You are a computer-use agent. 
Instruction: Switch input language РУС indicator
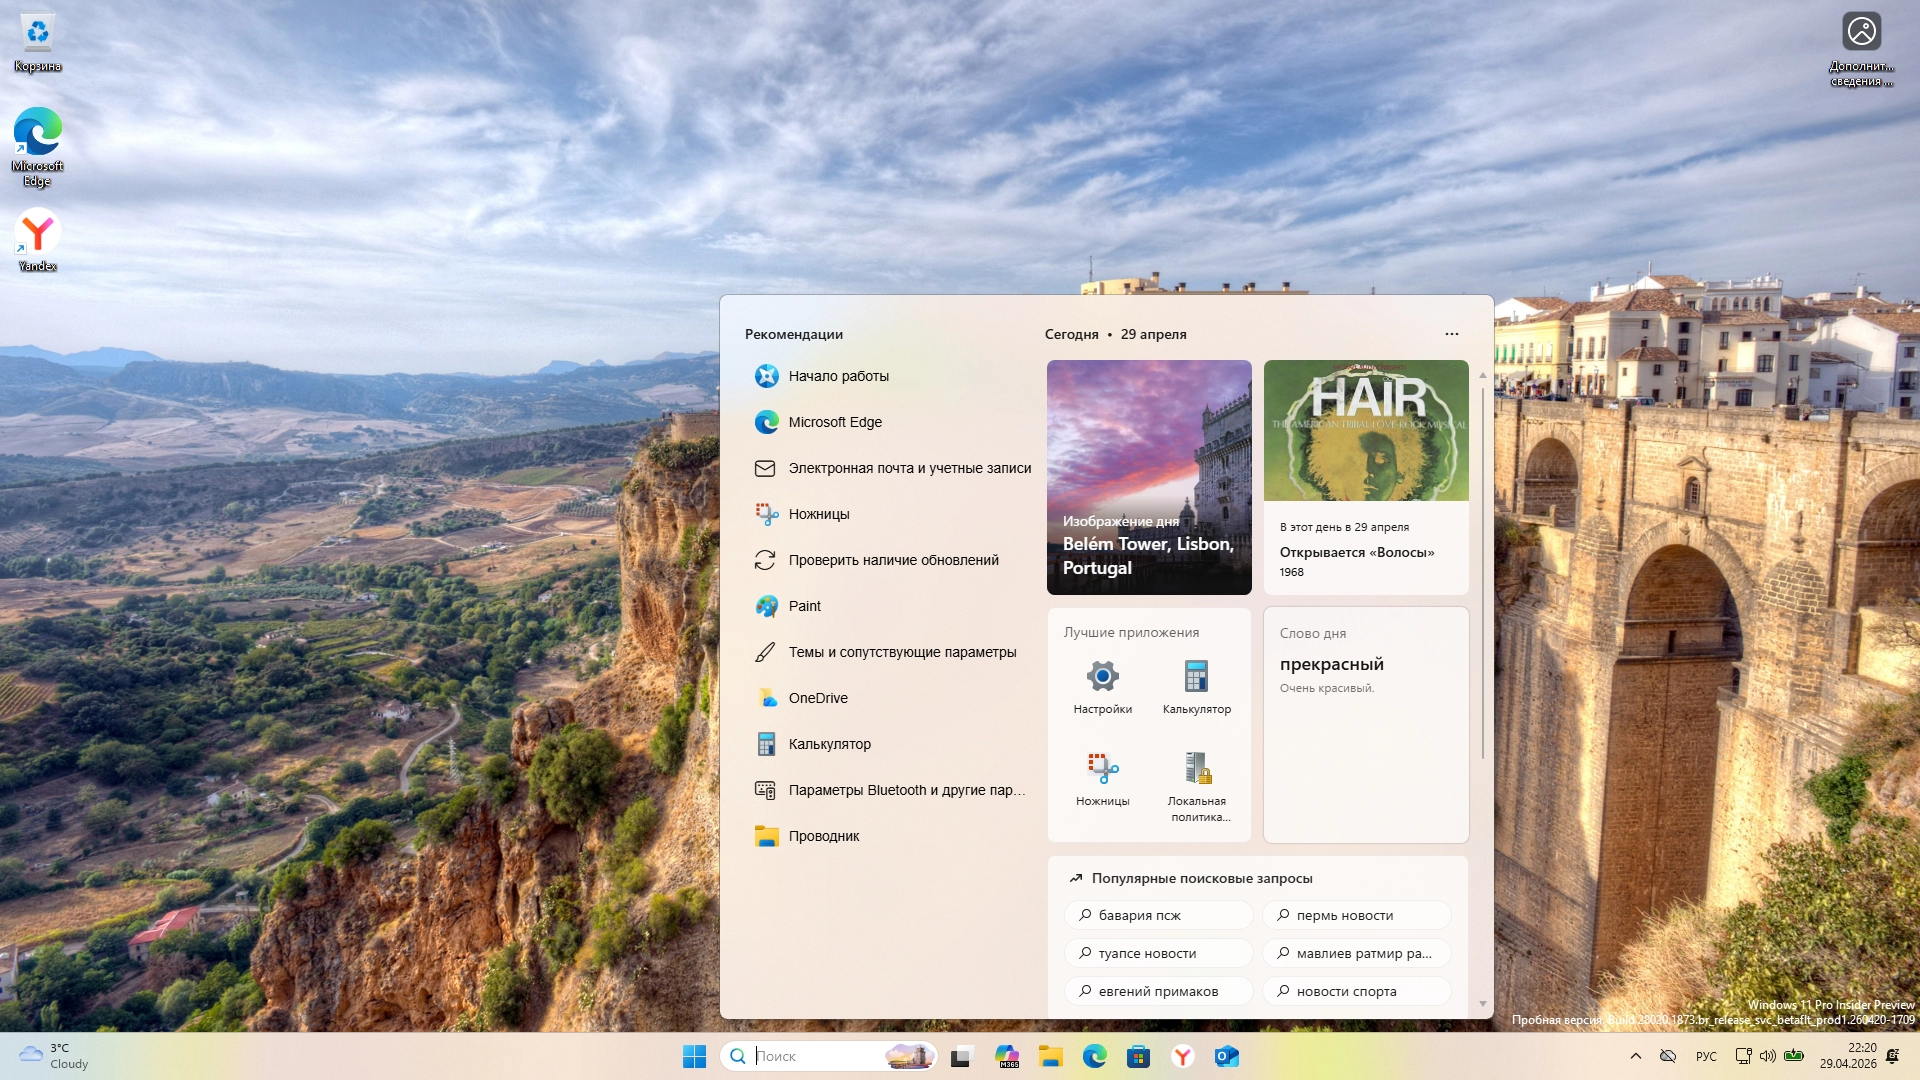point(1706,1056)
